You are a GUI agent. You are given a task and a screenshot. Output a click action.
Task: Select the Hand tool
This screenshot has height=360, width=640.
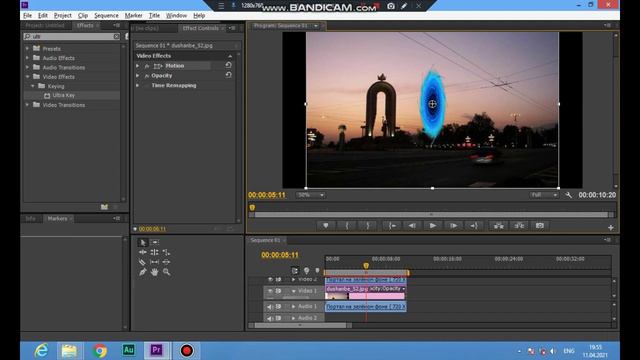coord(155,272)
